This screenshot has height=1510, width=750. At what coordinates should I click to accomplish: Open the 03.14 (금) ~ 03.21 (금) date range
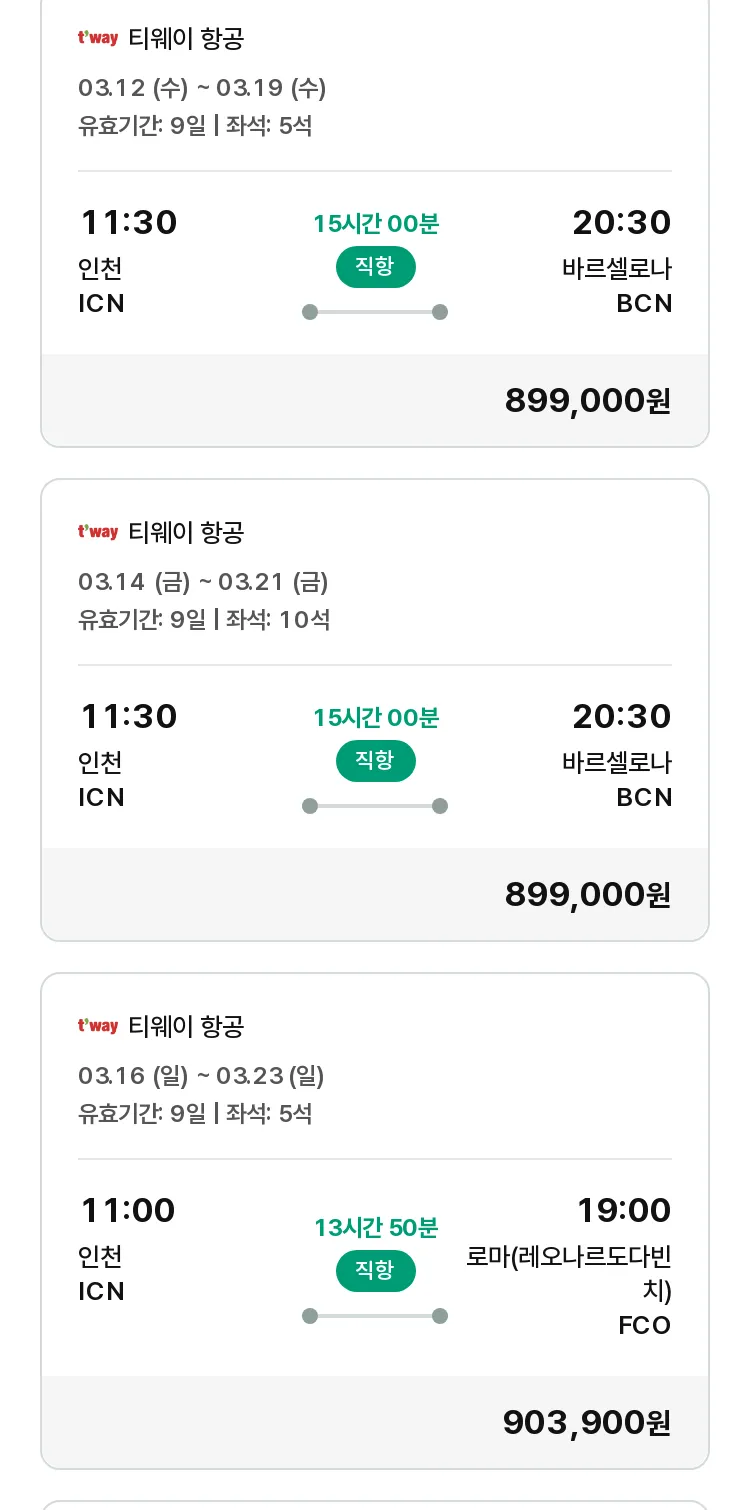[x=203, y=582]
